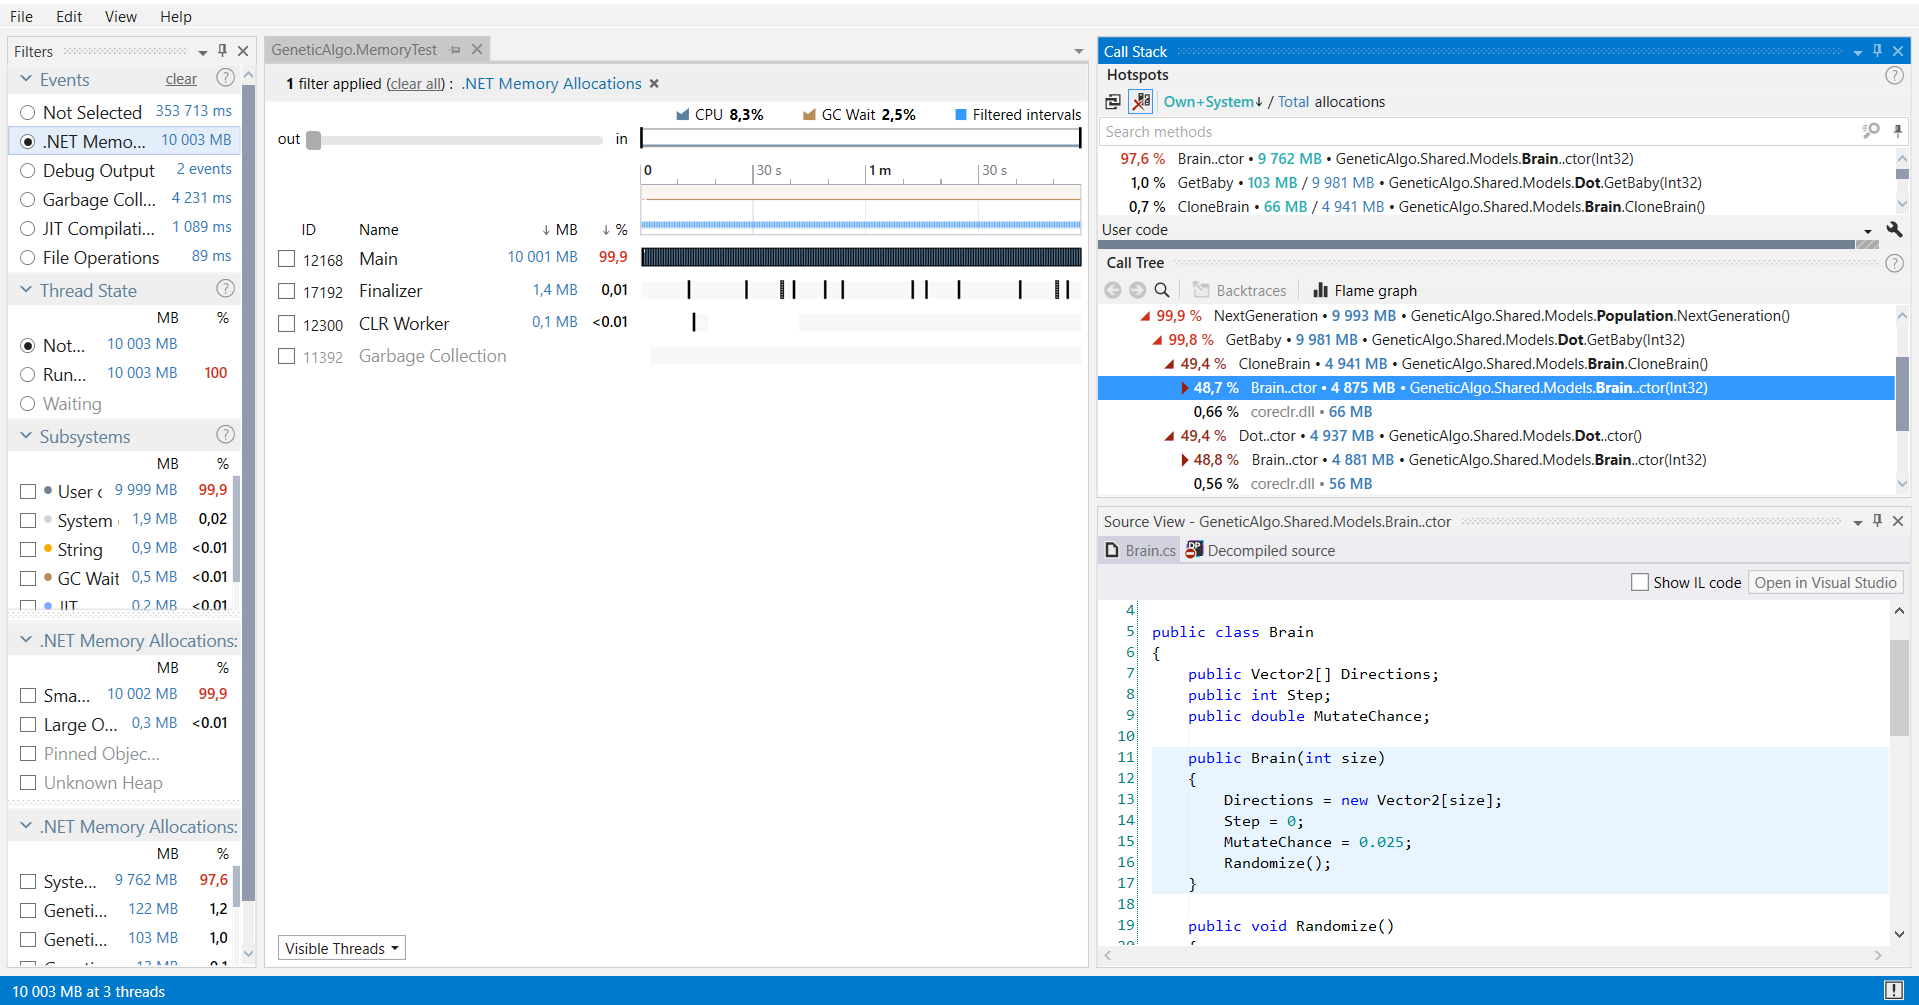
Task: Close the GeneticAlgo.MemoryTest tab
Action: (x=477, y=49)
